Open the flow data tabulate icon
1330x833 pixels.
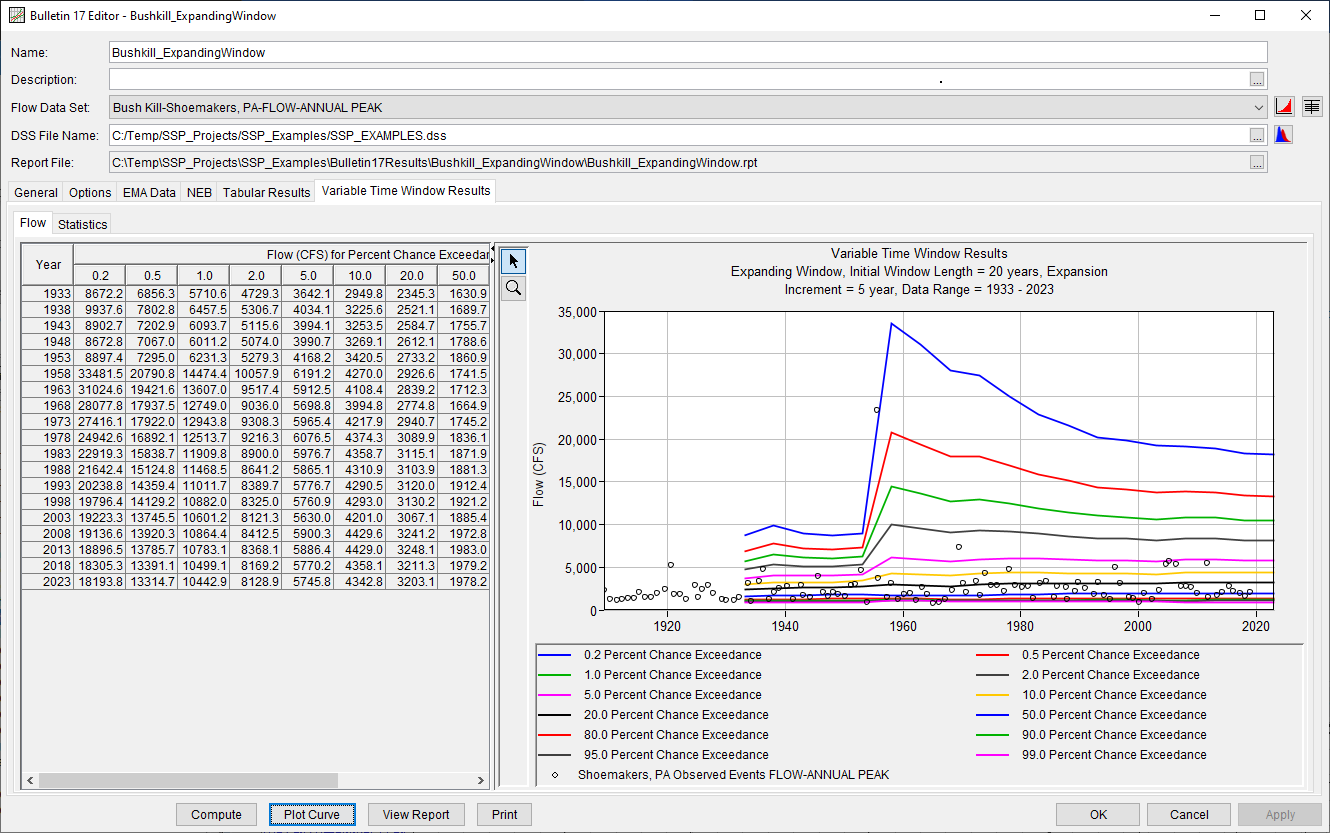coord(1311,107)
